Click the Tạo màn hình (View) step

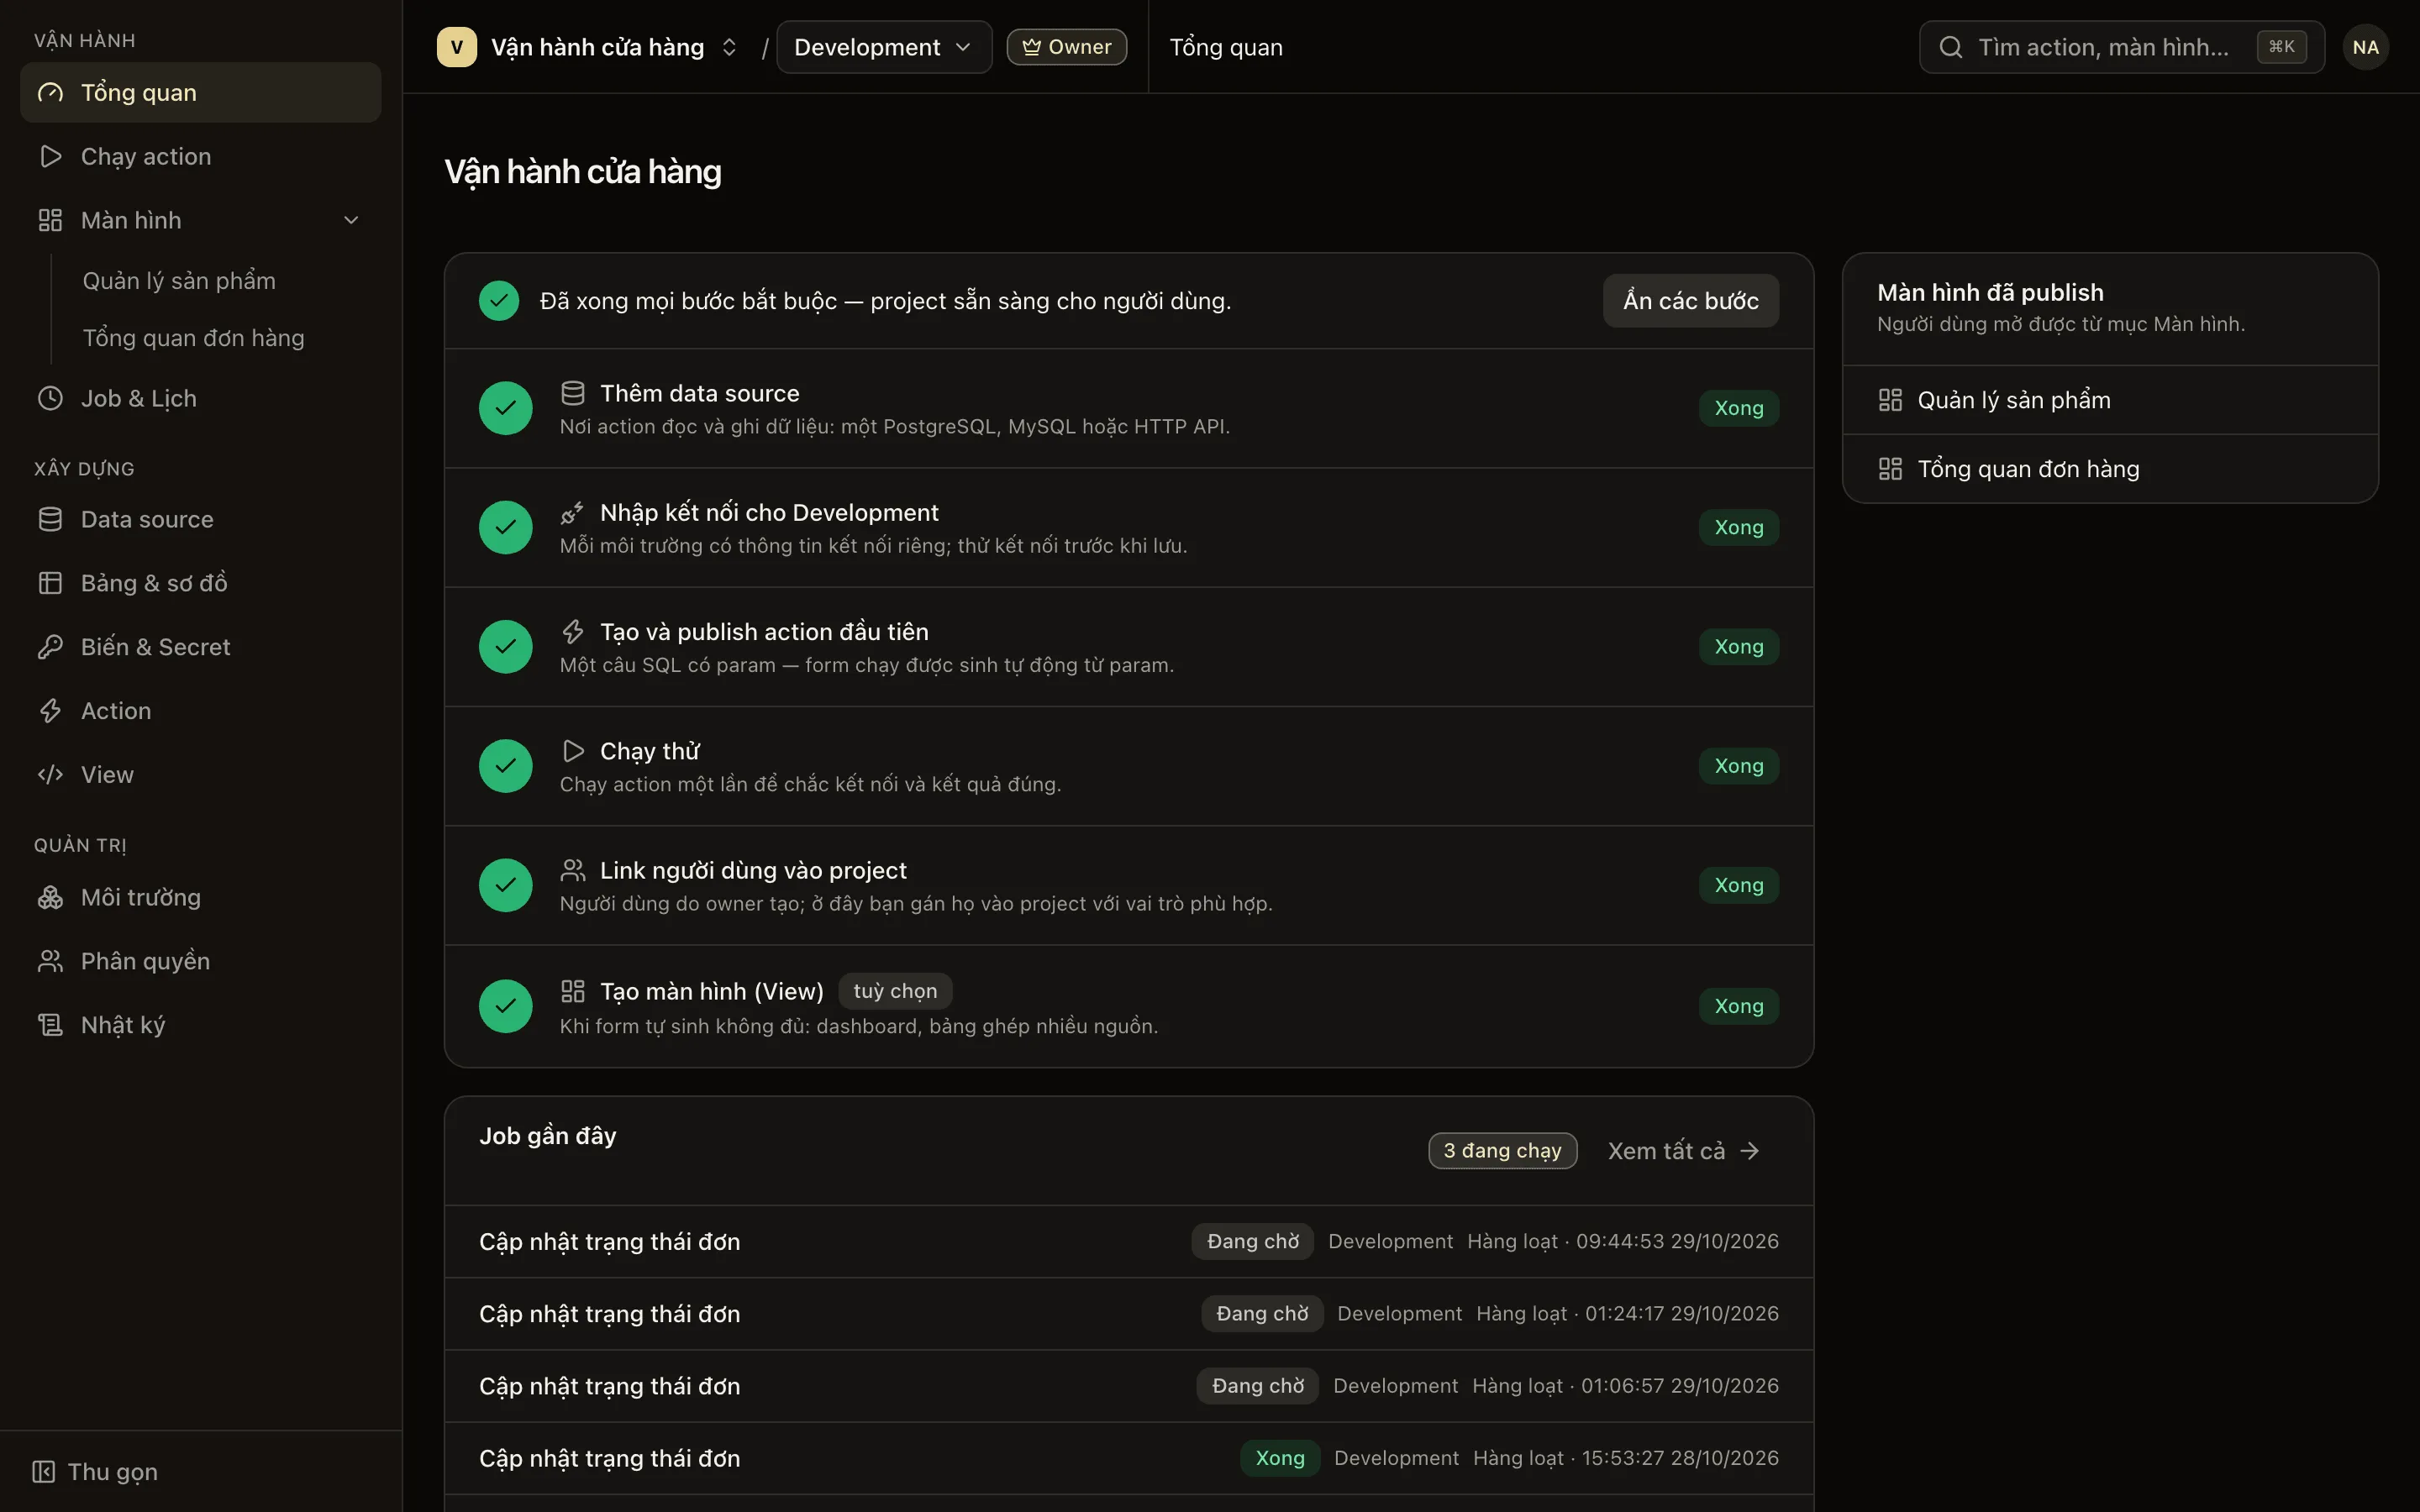click(x=1128, y=1006)
